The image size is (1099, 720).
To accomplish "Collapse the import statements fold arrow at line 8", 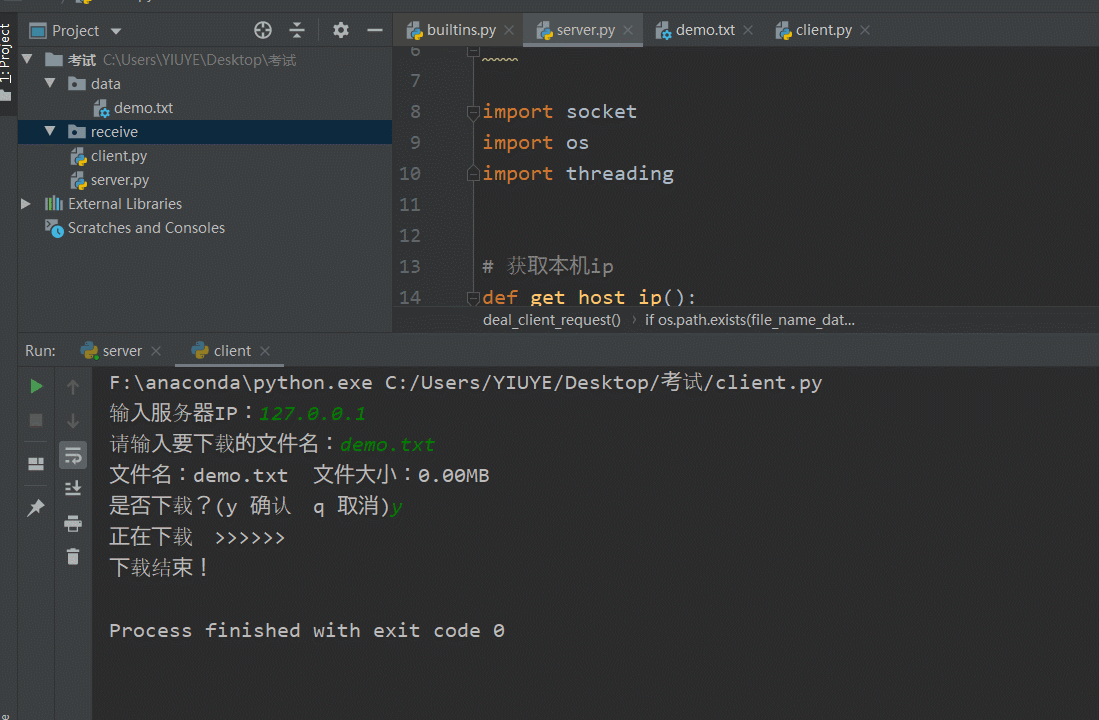I will point(472,112).
